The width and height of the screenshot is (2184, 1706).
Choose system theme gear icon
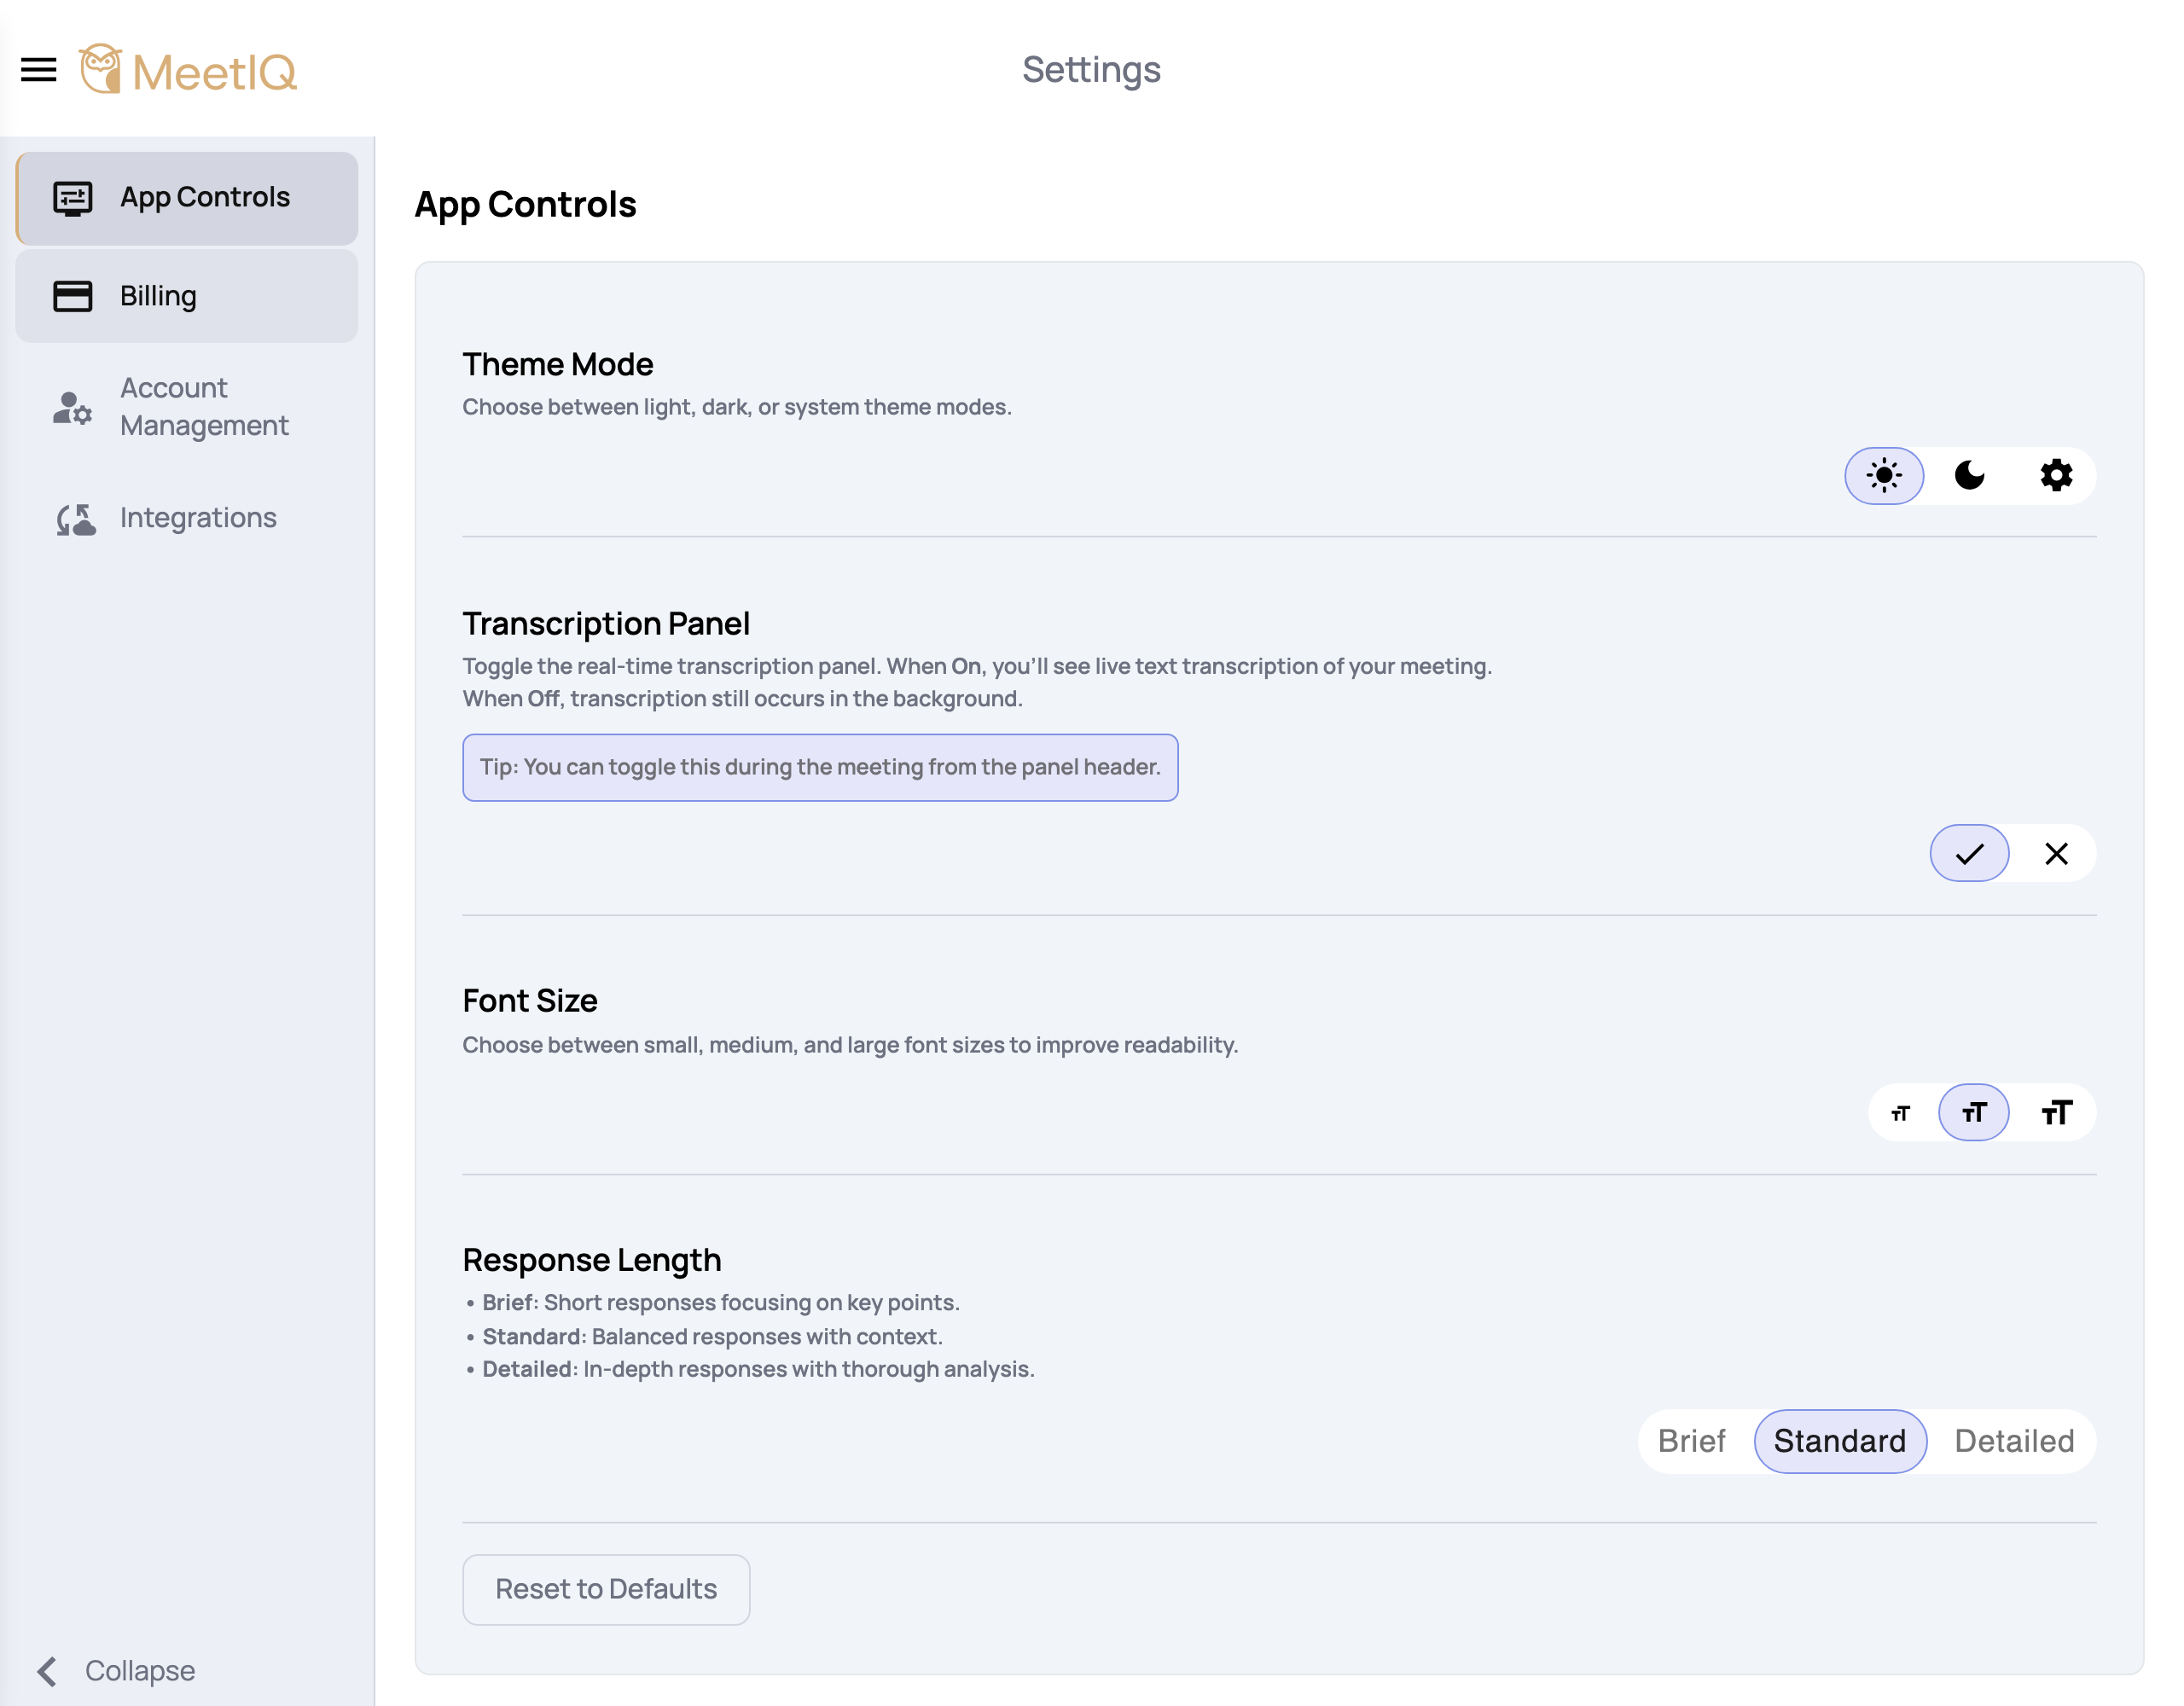pyautogui.click(x=2056, y=475)
